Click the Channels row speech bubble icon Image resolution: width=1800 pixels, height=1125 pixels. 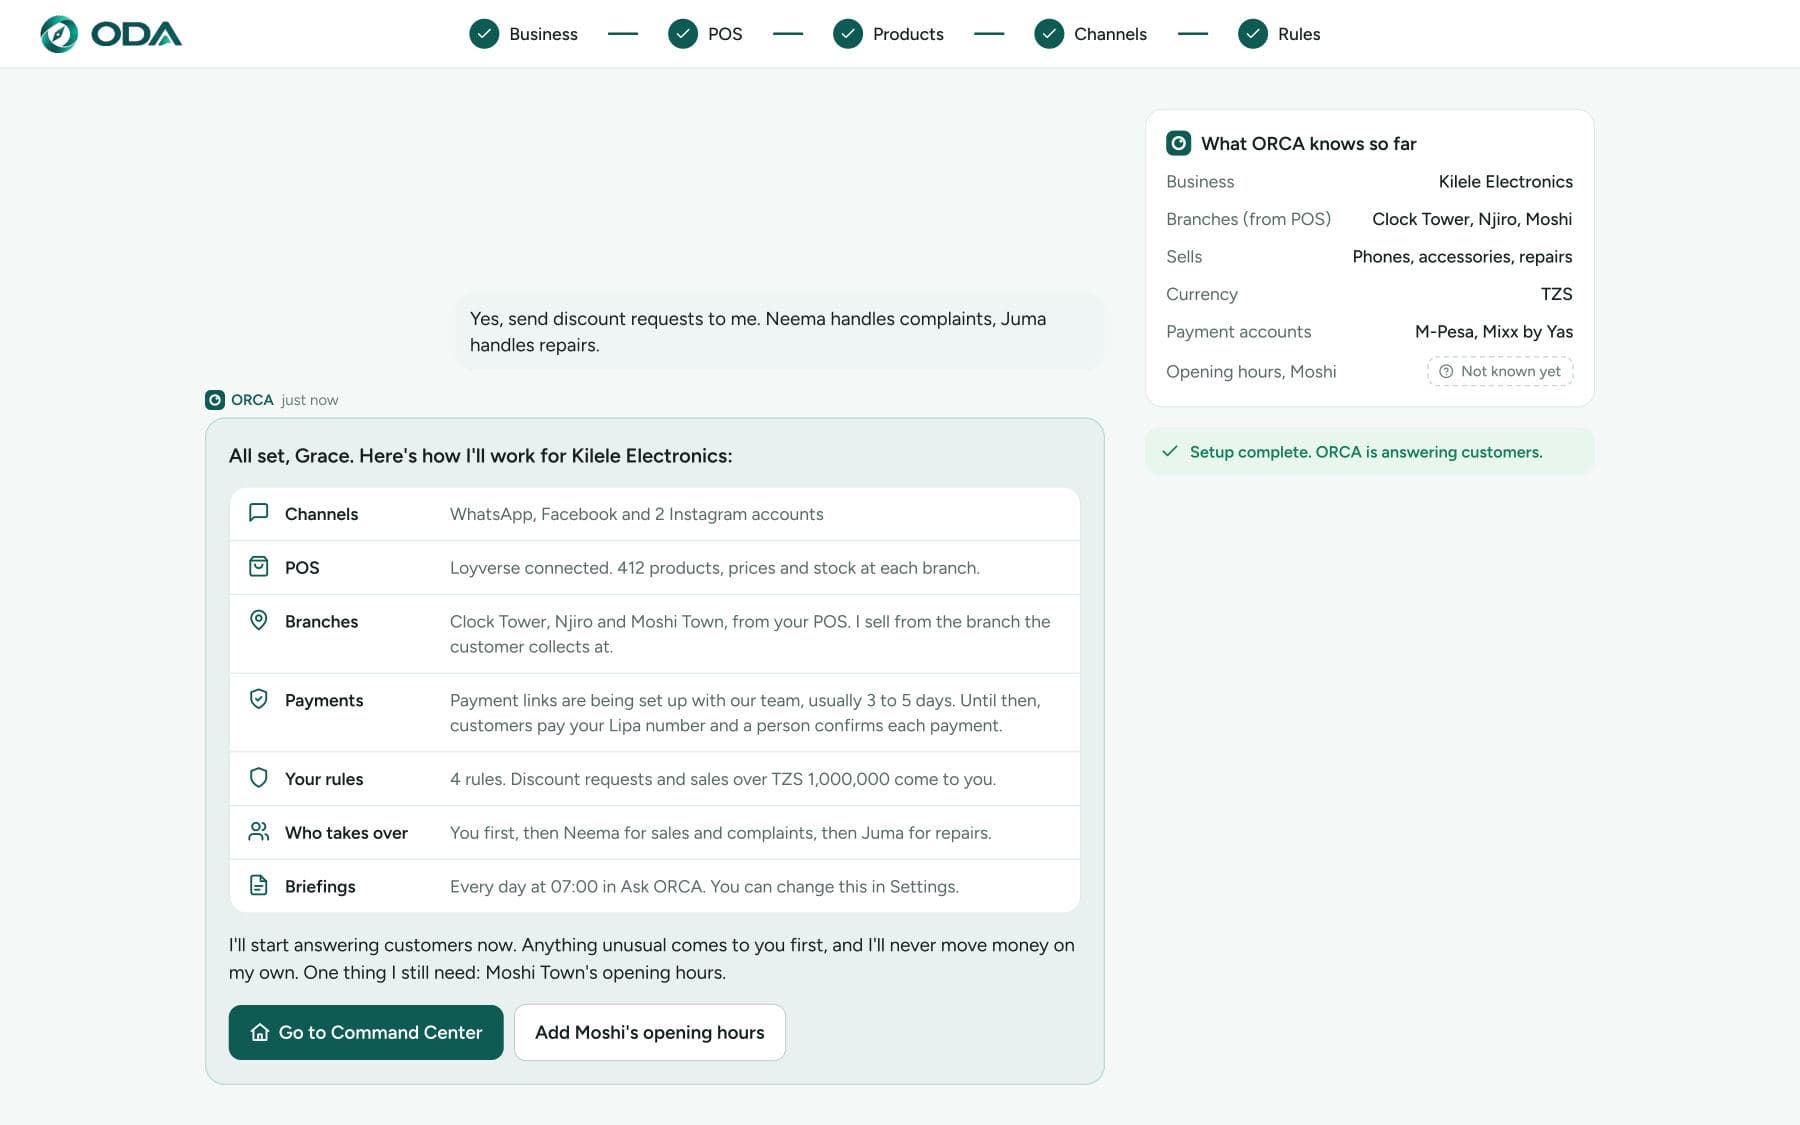tap(259, 513)
